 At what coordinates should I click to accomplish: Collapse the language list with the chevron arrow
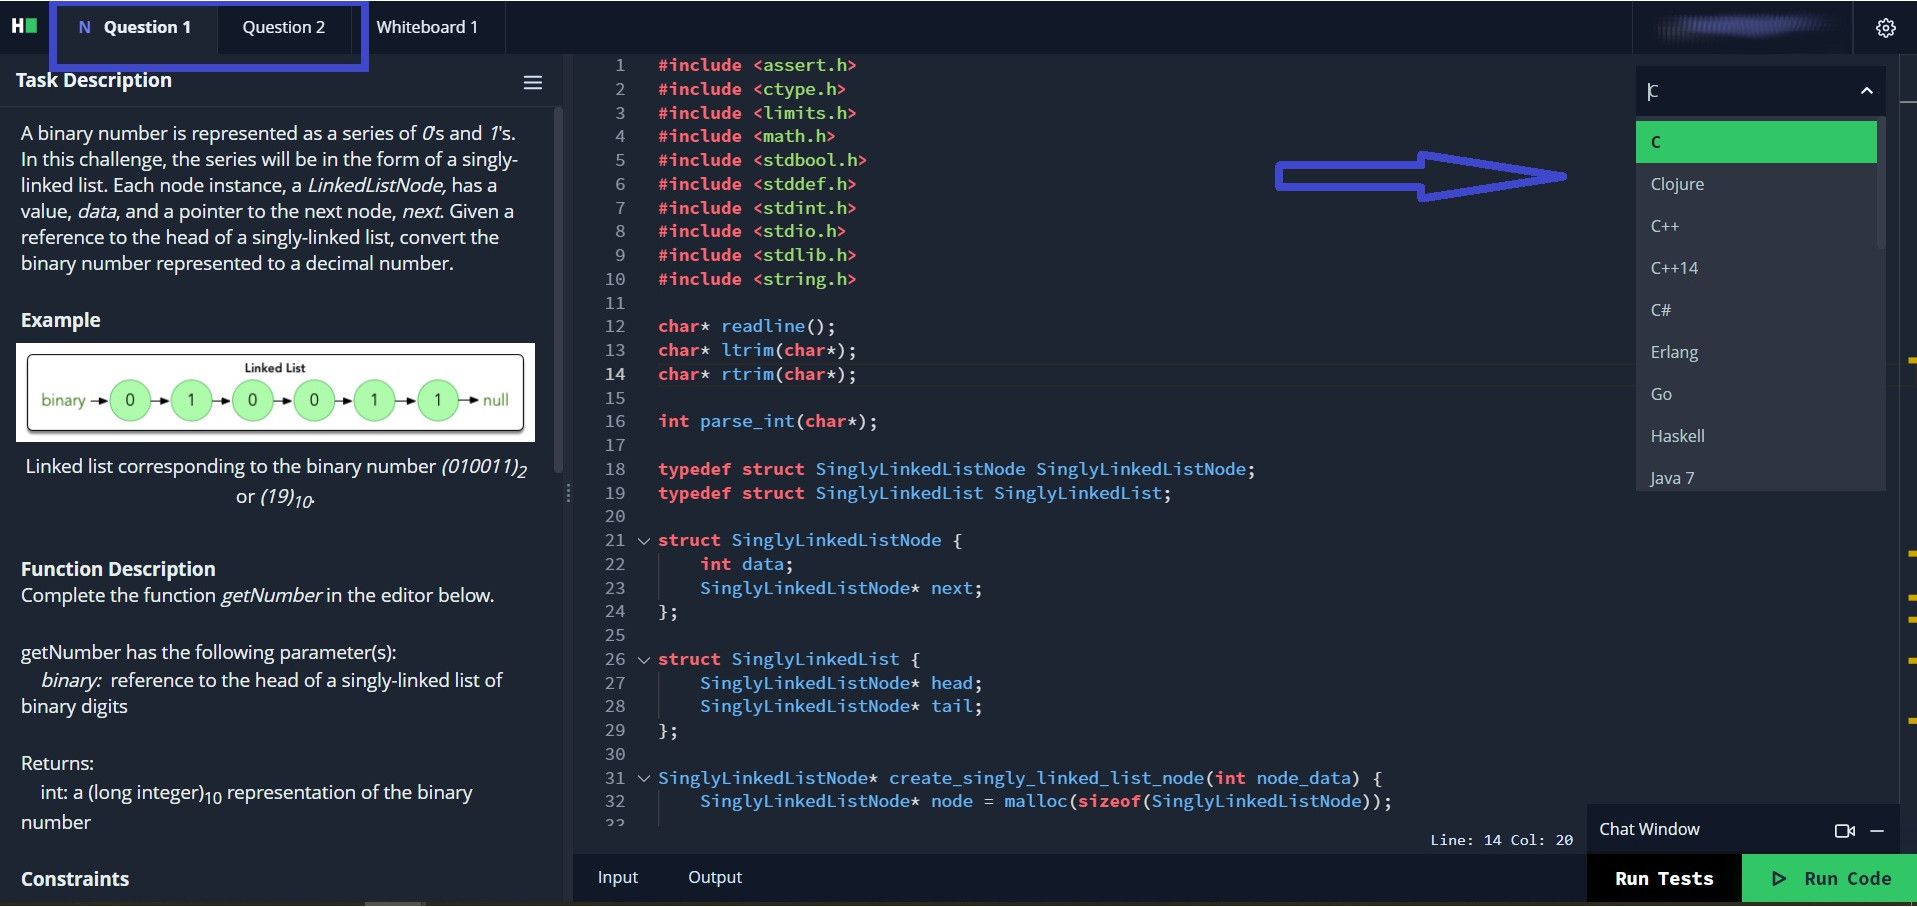[1866, 91]
